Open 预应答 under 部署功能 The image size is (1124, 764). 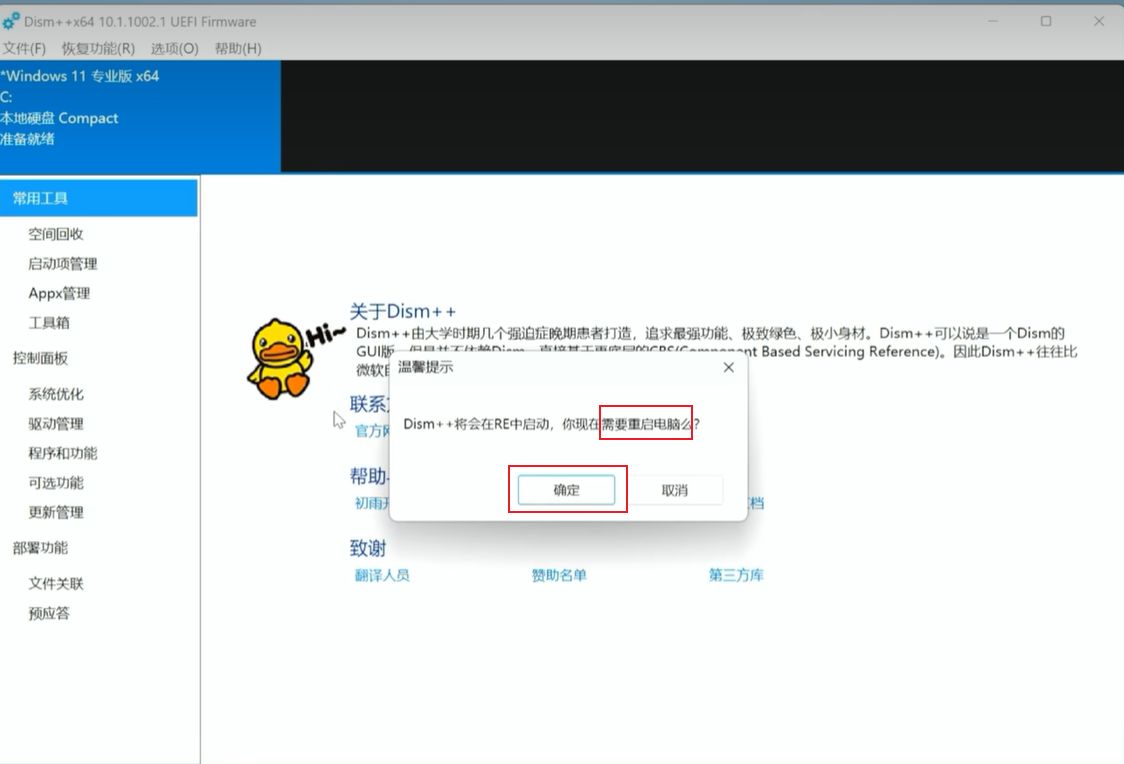click(x=49, y=613)
